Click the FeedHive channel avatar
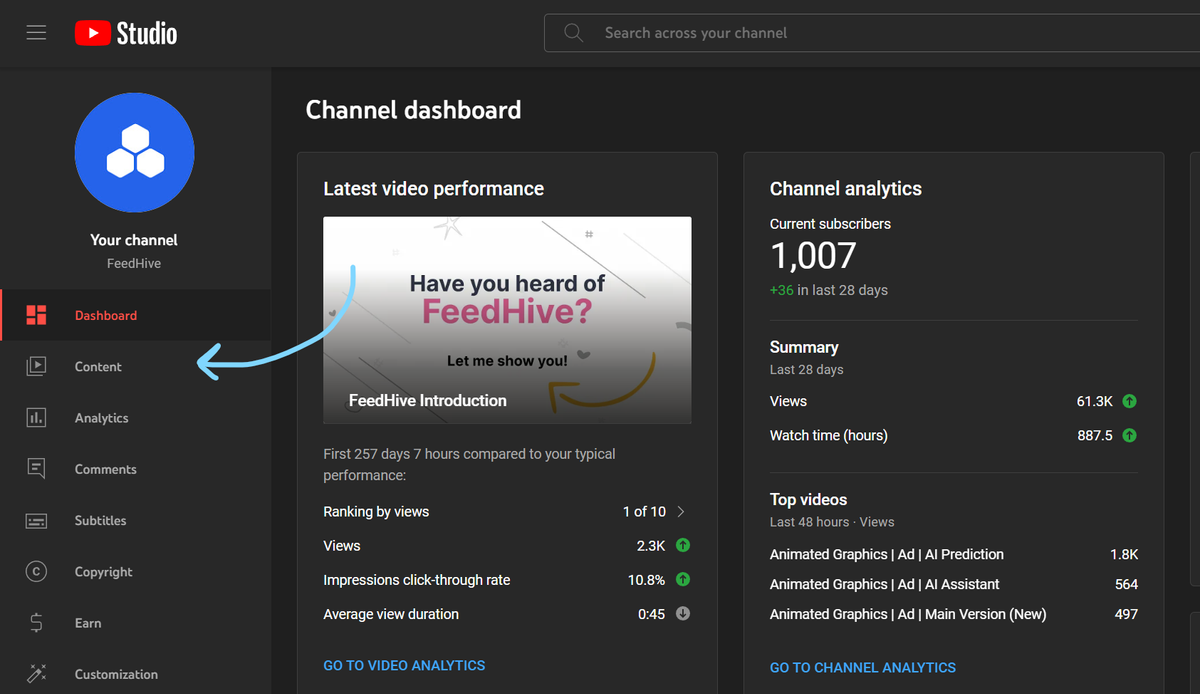The width and height of the screenshot is (1200, 694). click(x=134, y=152)
